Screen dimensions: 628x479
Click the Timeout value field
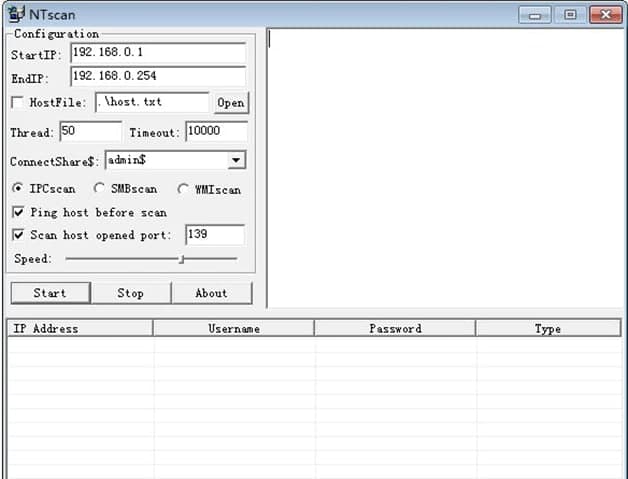(216, 131)
